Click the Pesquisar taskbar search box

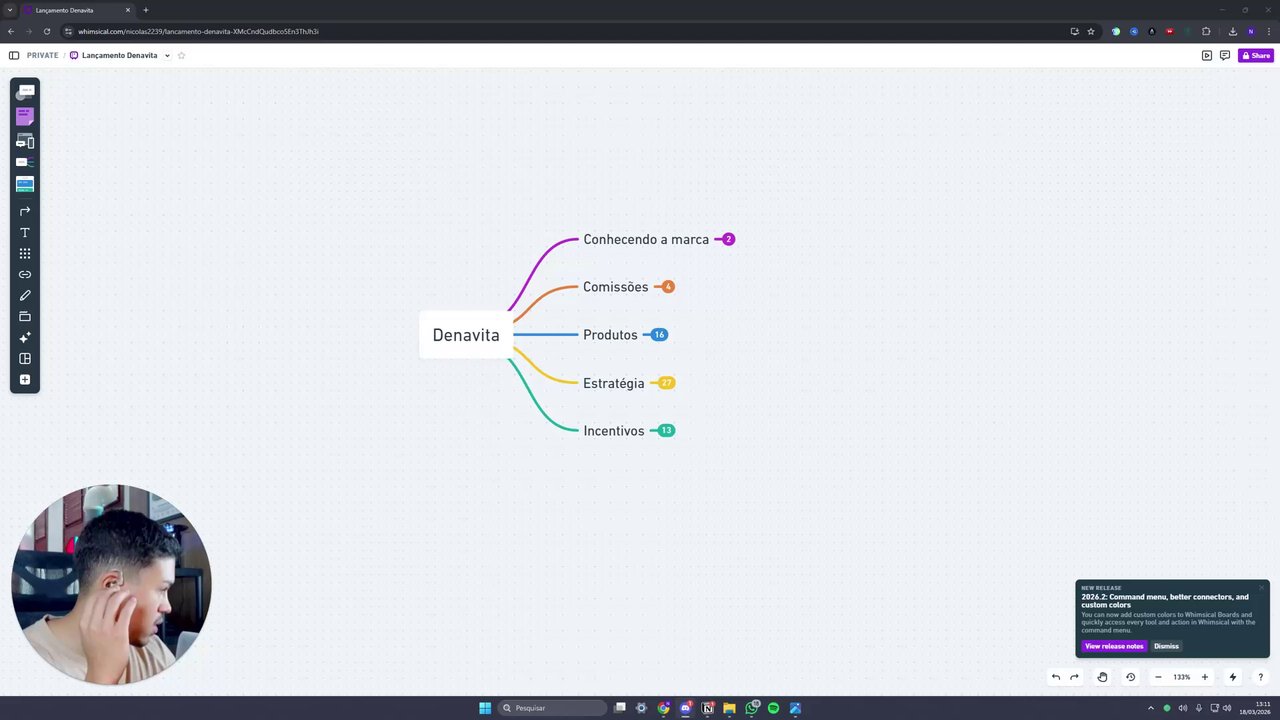553,708
